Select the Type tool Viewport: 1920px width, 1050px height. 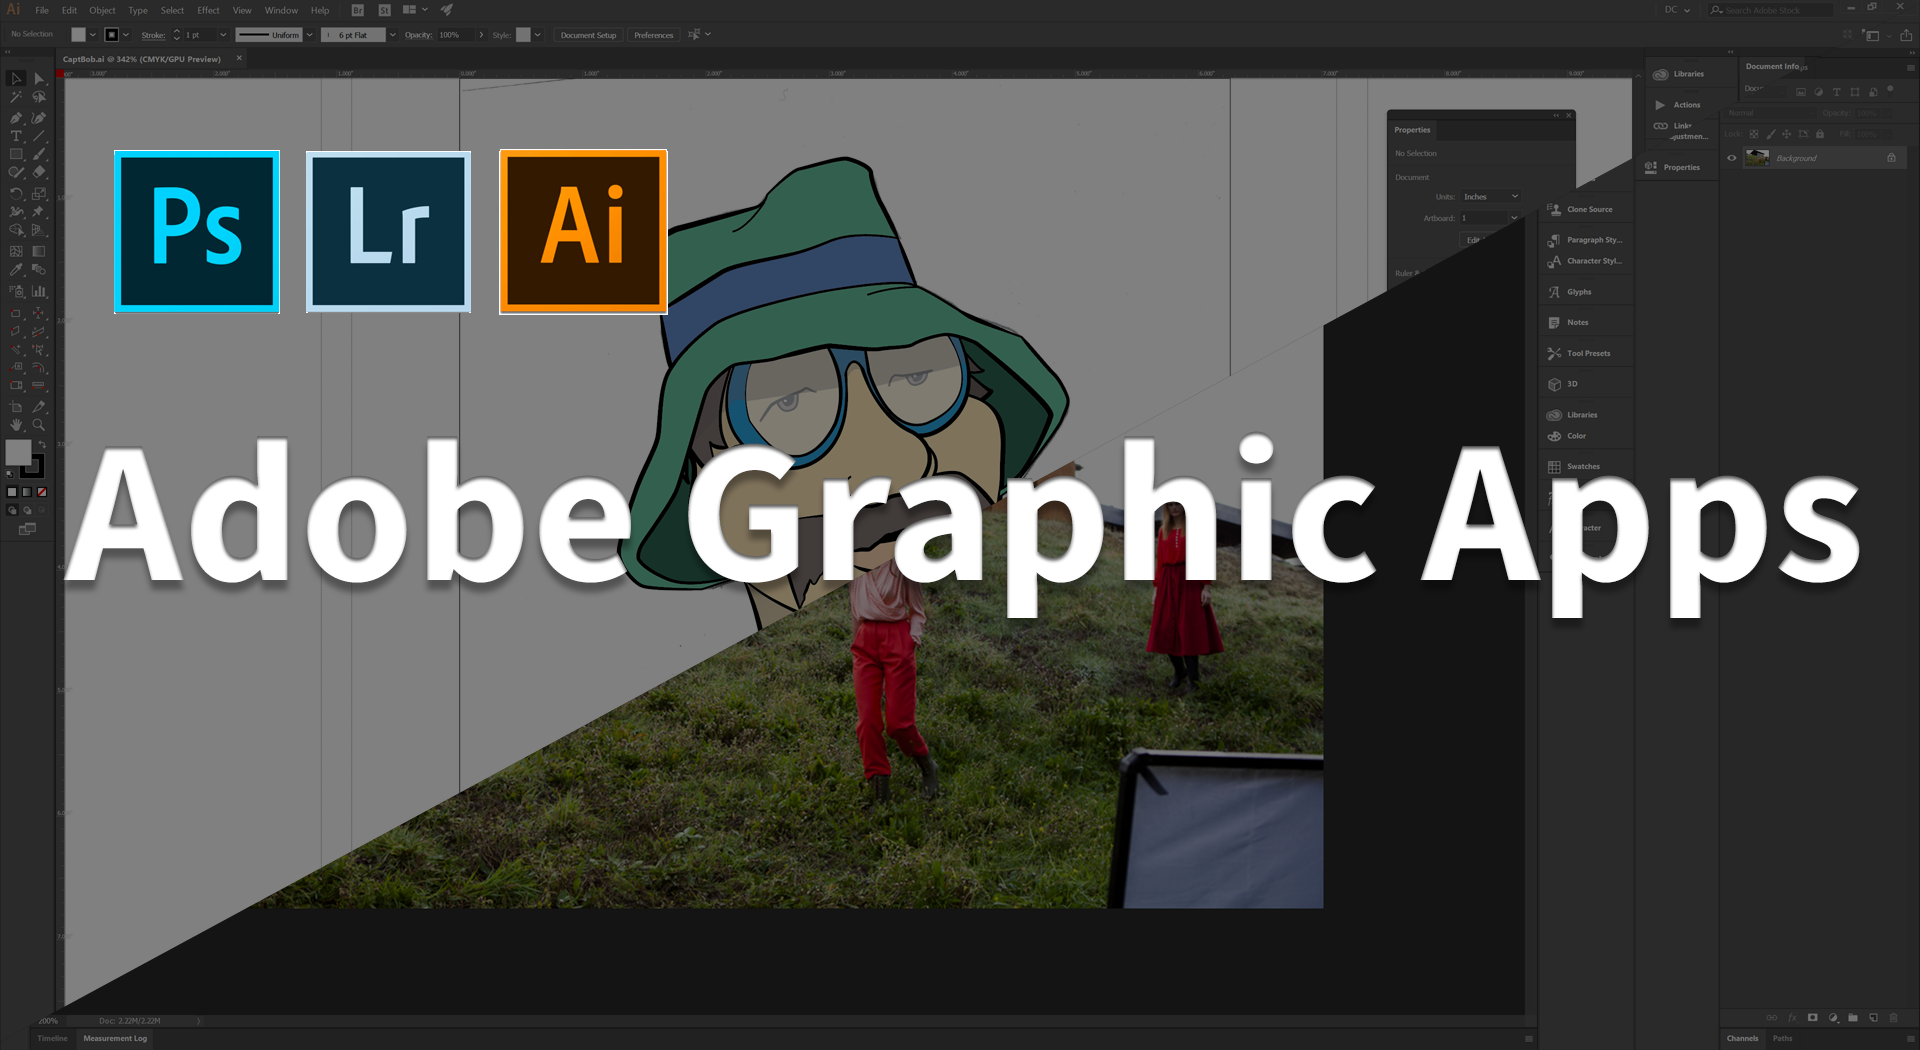click(16, 136)
